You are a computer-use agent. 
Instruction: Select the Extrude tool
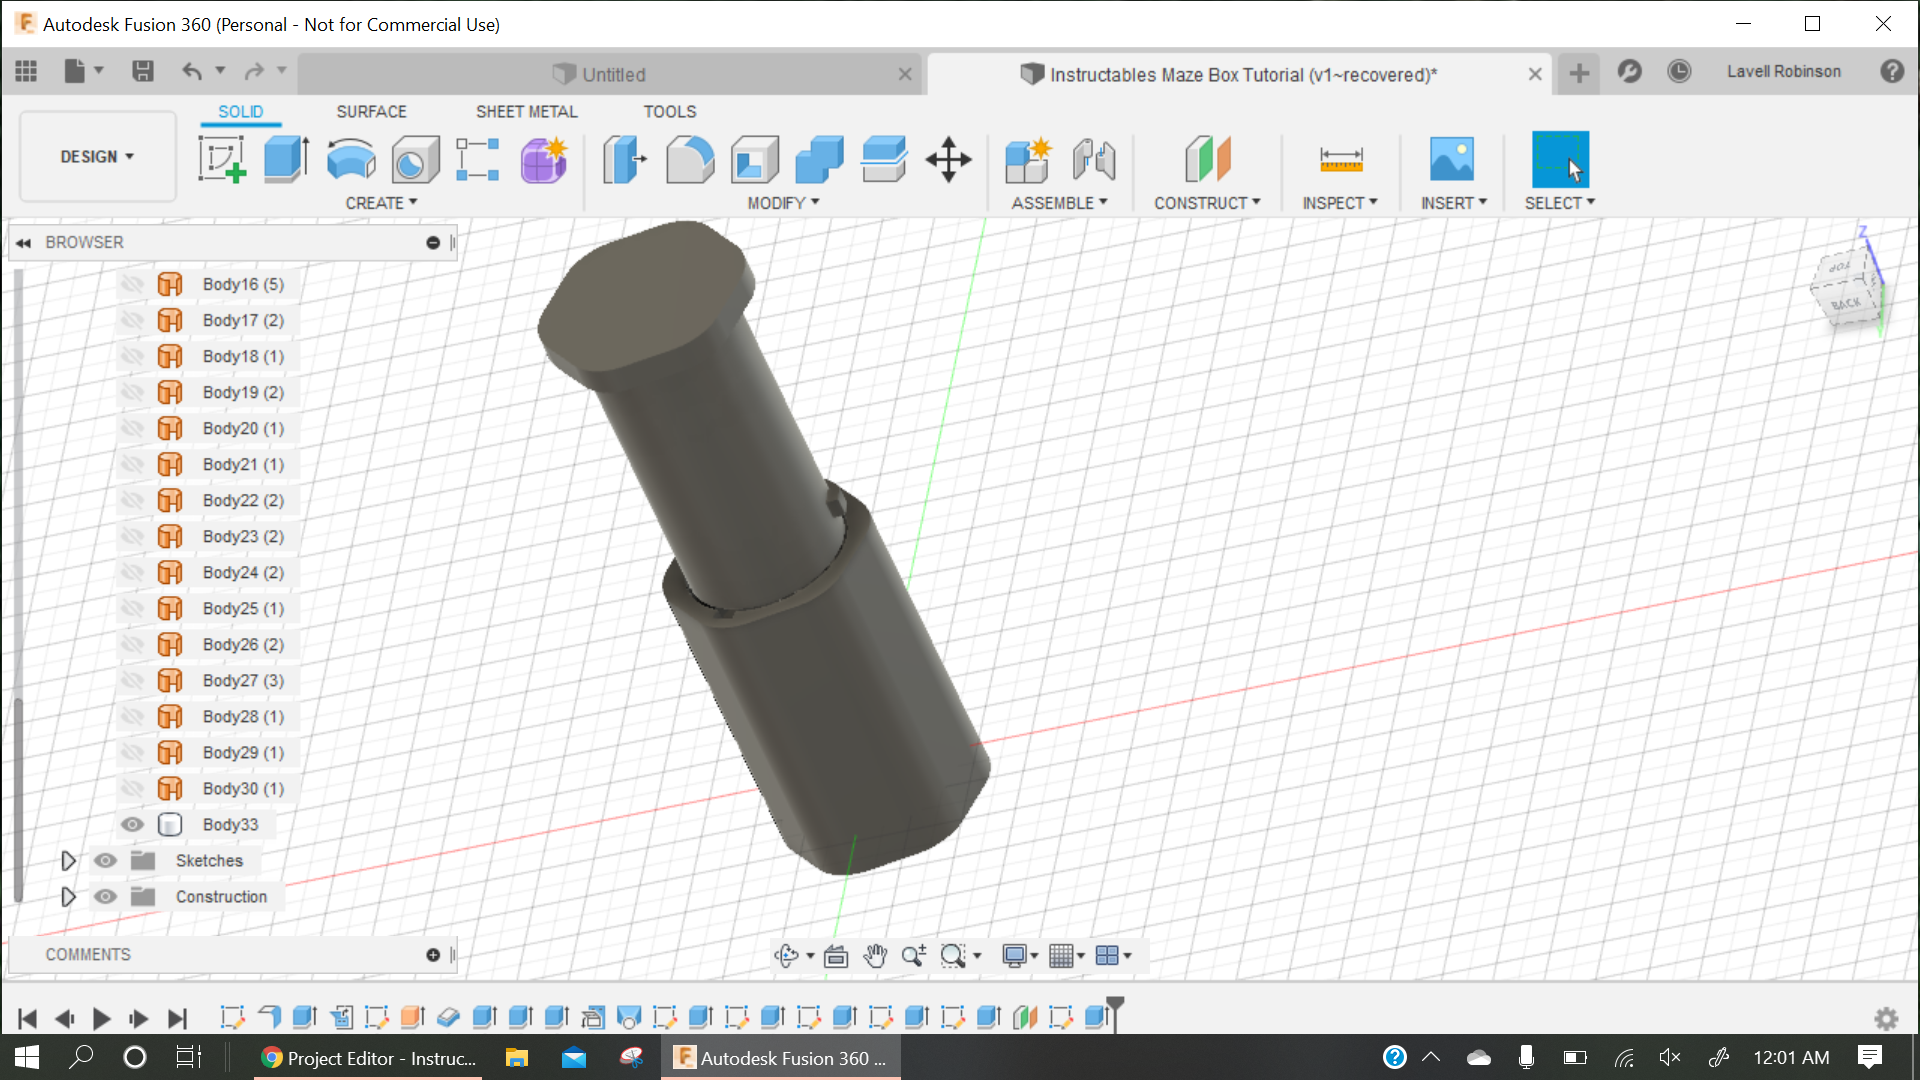click(x=287, y=159)
